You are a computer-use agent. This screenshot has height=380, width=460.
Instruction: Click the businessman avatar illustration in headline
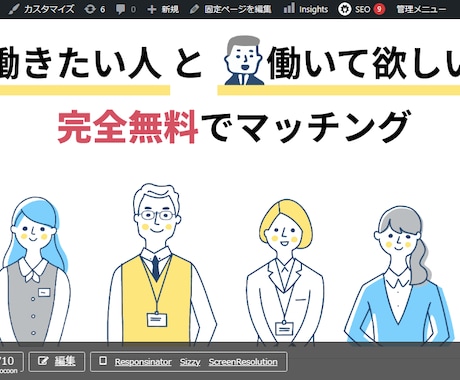pos(244,60)
